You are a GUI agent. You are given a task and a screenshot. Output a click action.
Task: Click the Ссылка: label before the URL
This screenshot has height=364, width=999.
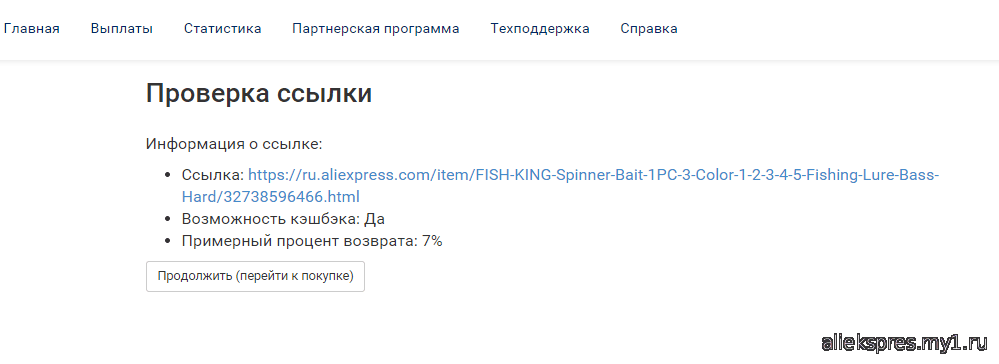[x=213, y=175]
